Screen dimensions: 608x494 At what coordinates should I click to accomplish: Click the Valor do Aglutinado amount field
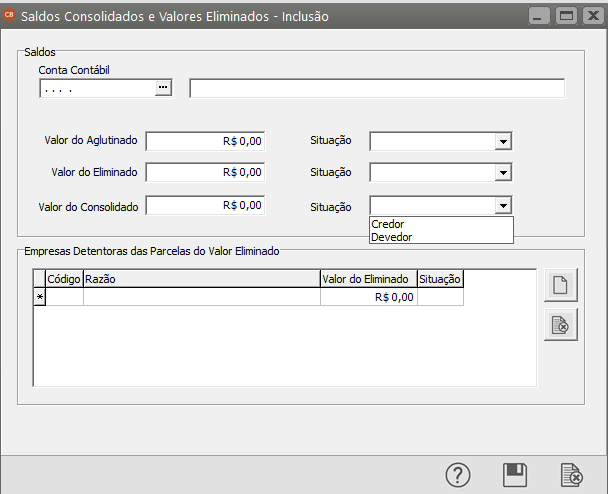(205, 142)
